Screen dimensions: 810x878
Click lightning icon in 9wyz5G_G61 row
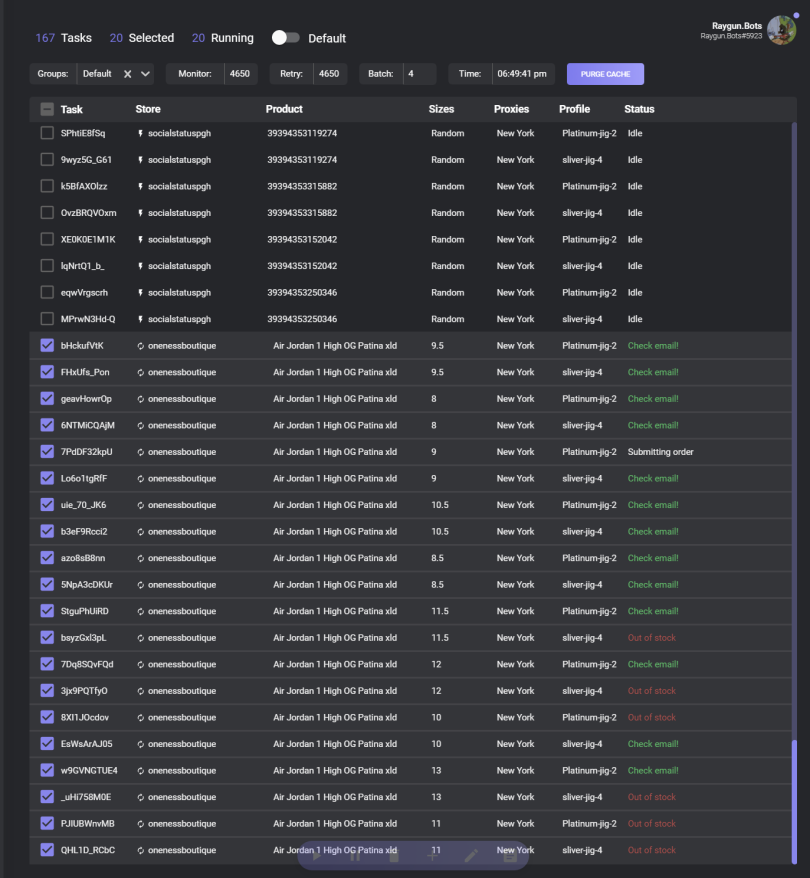point(141,160)
